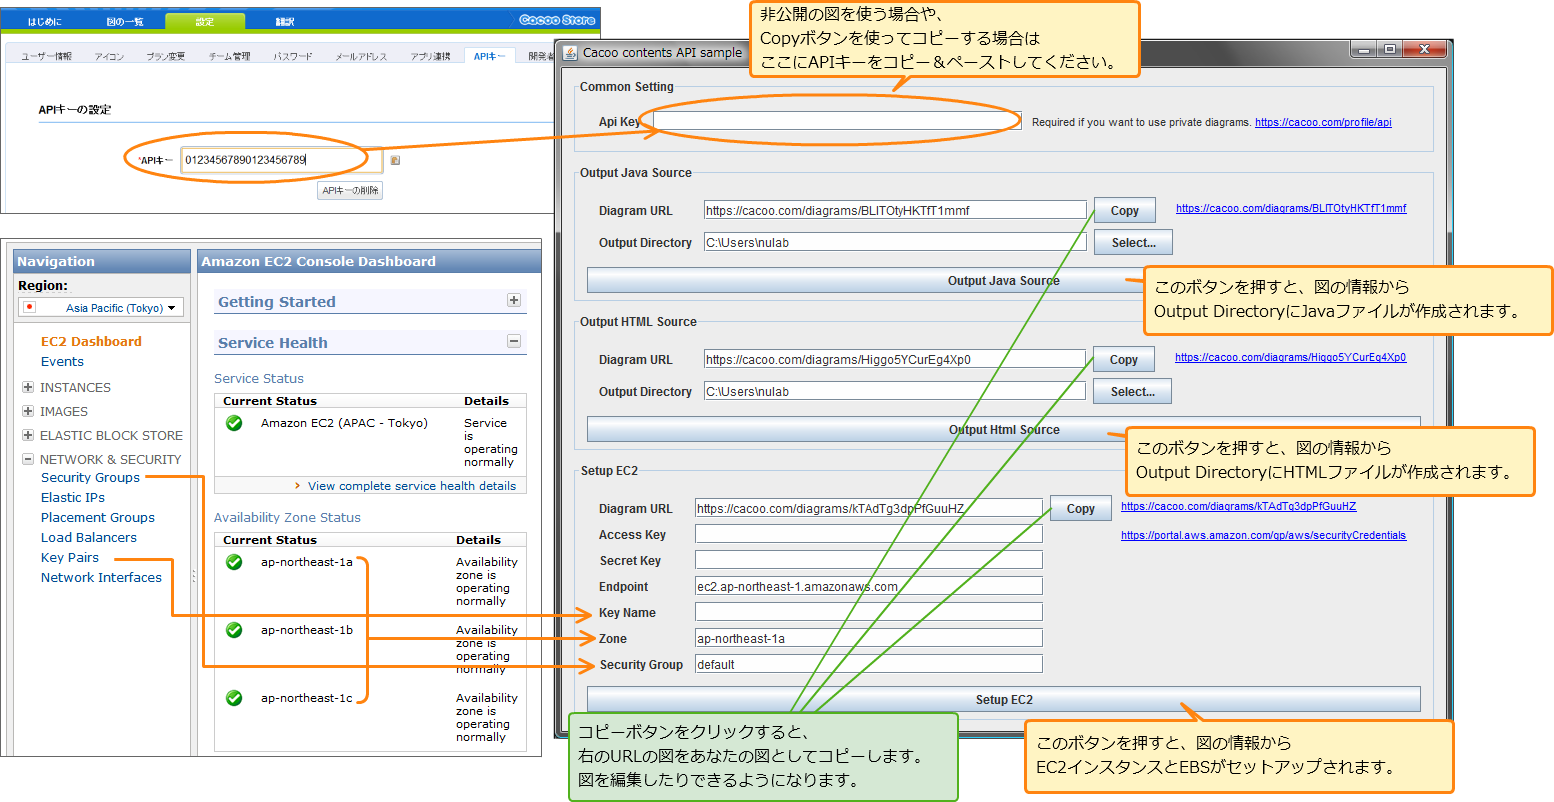Click Copy button in Setup EC2 section
This screenshot has width=1554, height=802.
pyautogui.click(x=1081, y=509)
